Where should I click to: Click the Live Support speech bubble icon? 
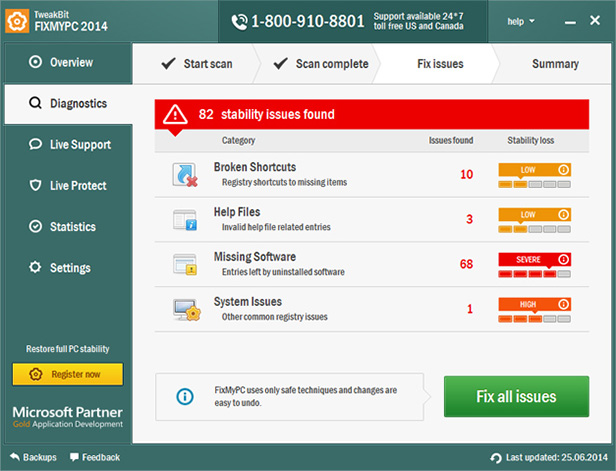coord(35,144)
